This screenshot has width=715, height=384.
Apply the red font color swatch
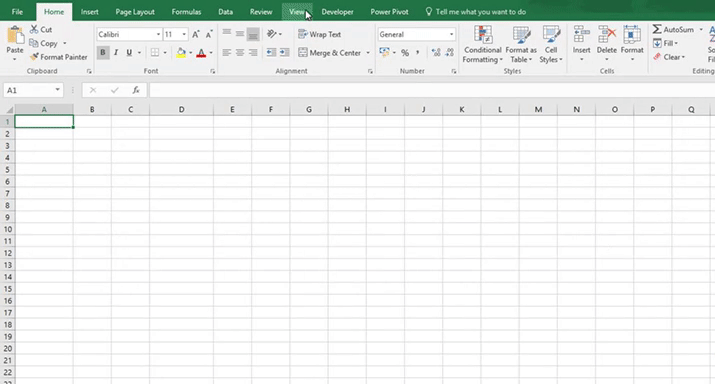click(x=201, y=53)
